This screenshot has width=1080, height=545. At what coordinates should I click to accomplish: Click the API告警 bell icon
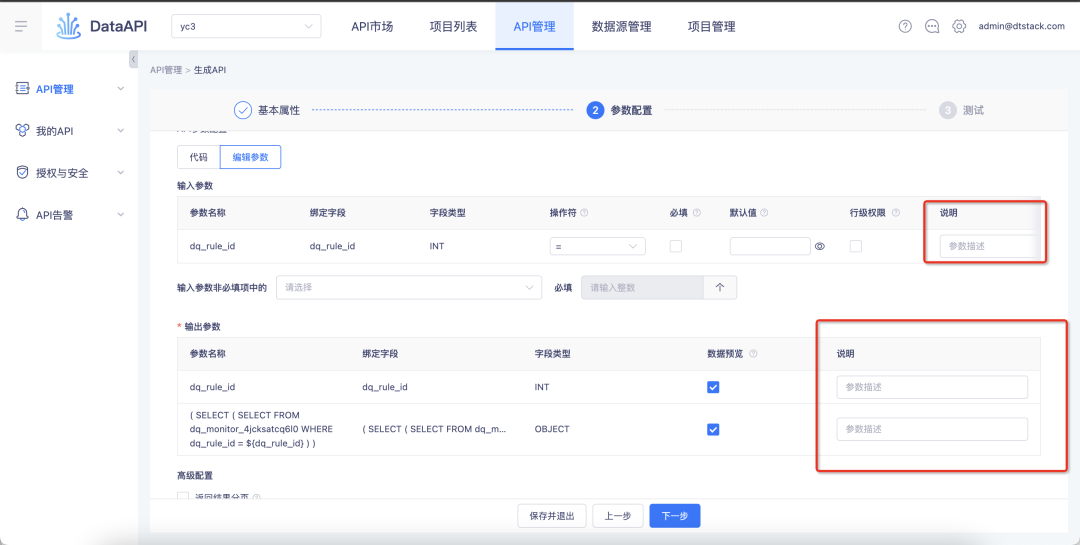(23, 214)
